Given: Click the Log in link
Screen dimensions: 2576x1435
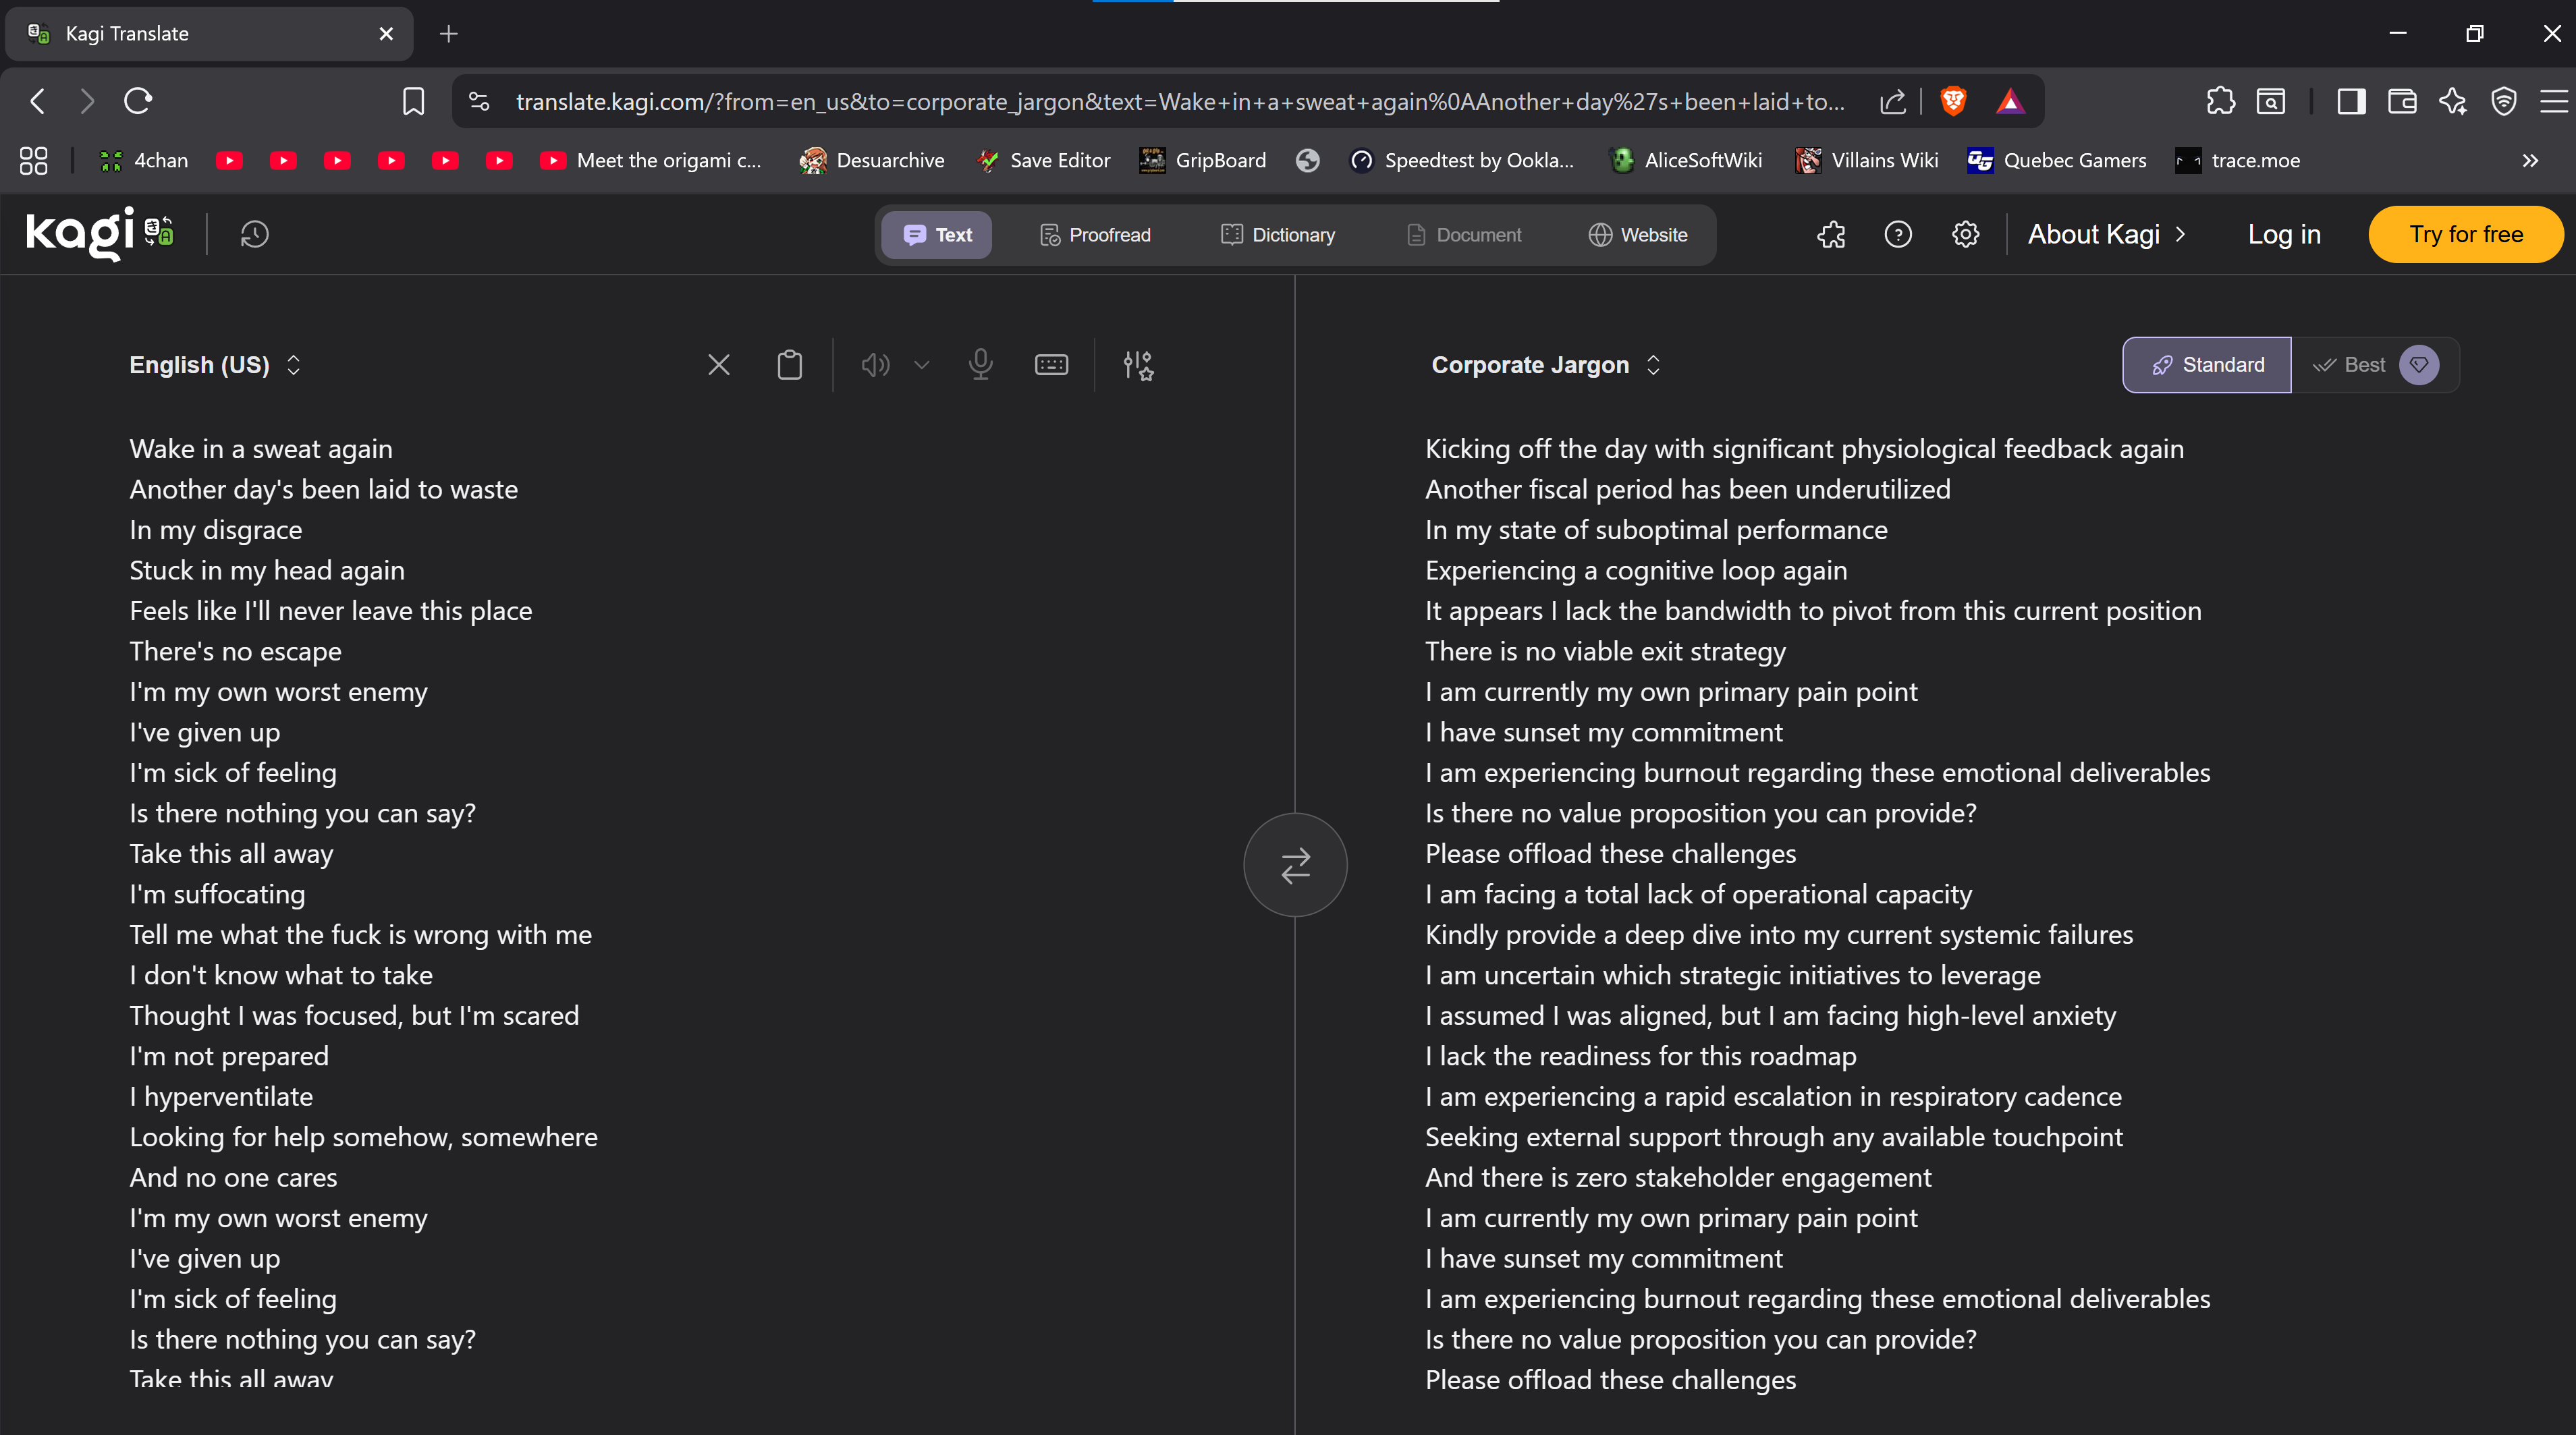Looking at the screenshot, I should (x=2283, y=234).
